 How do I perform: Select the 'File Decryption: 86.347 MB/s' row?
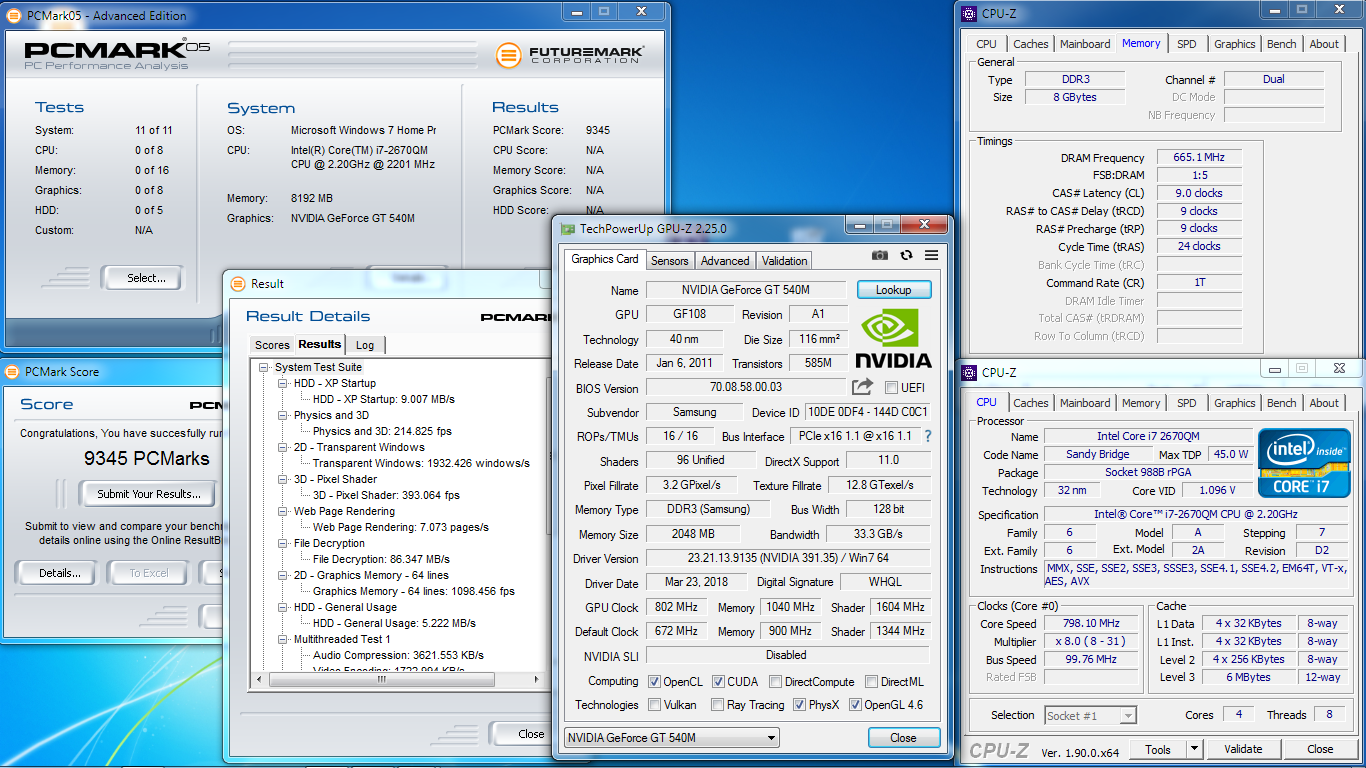381,560
